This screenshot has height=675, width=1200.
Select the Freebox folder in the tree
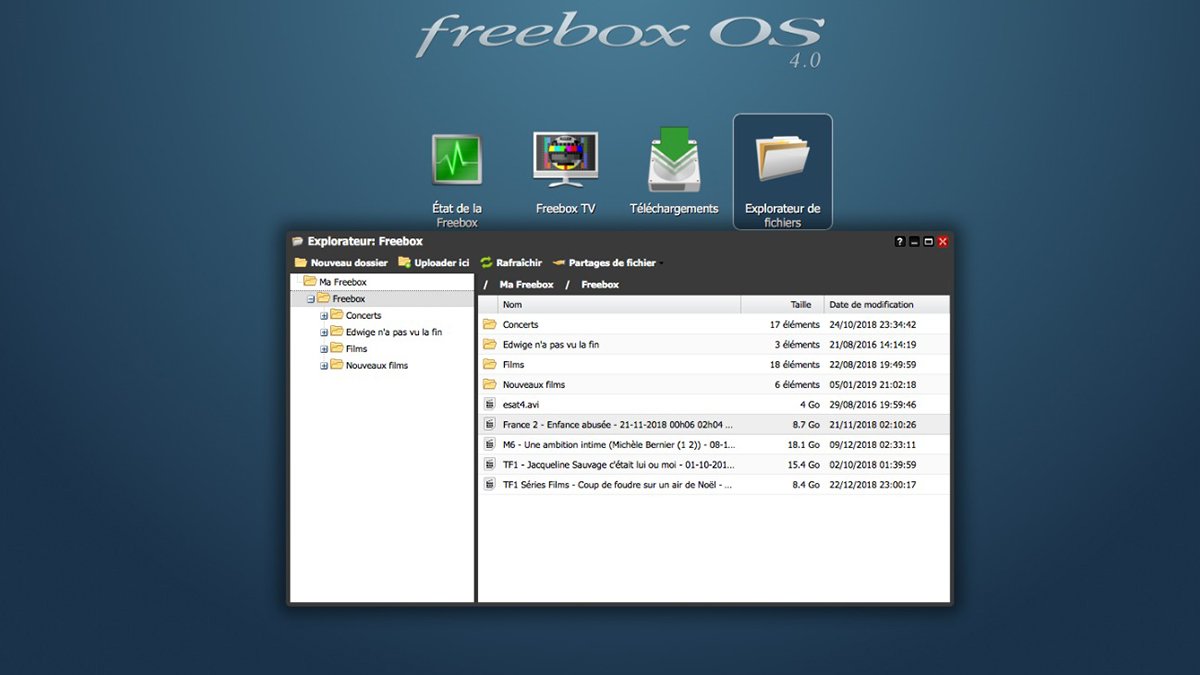click(349, 299)
